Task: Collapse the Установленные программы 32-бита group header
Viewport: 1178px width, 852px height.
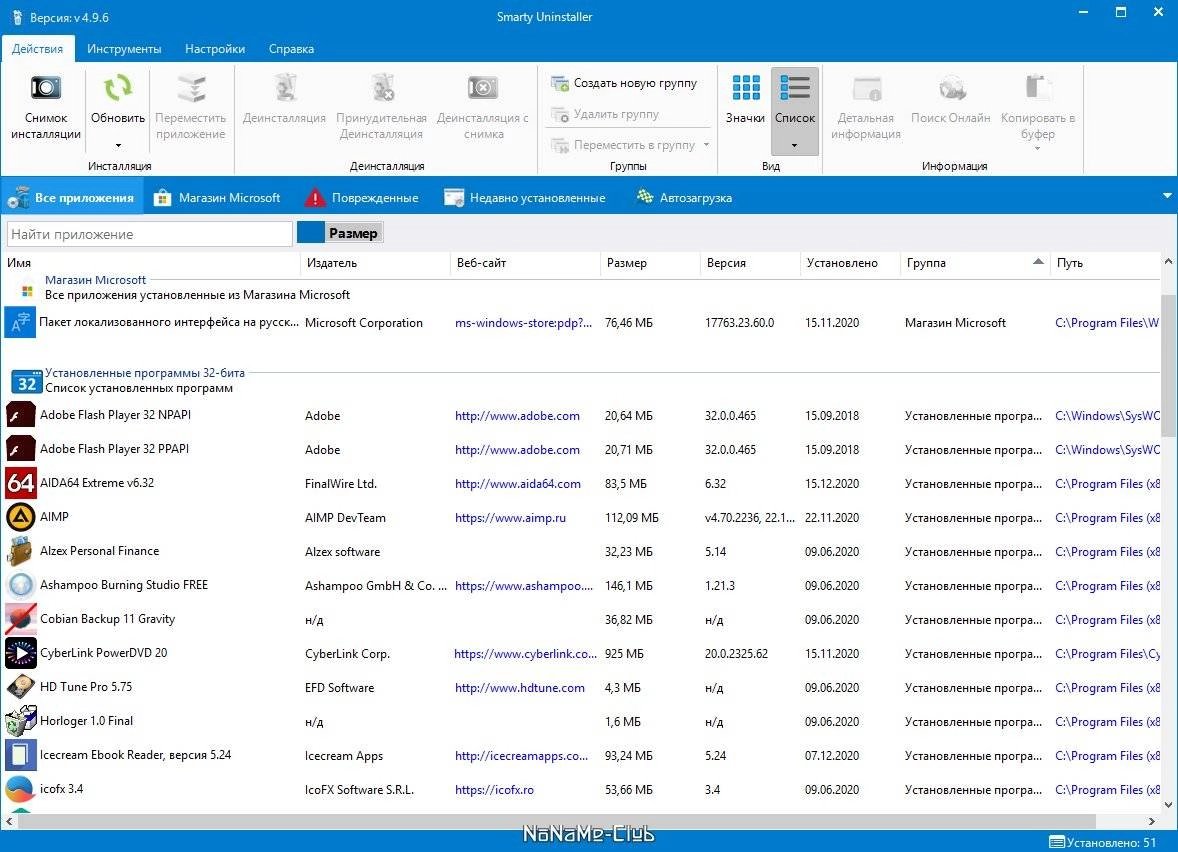Action: [144, 373]
